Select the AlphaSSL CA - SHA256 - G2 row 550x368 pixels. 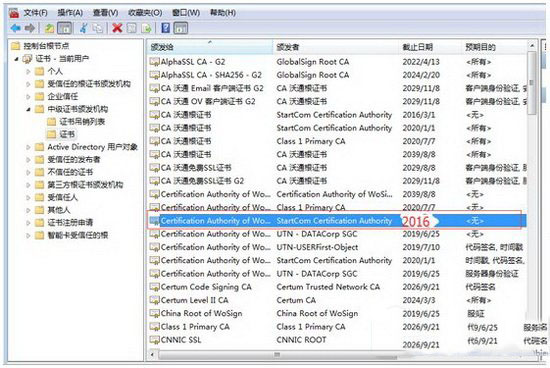click(x=337, y=75)
